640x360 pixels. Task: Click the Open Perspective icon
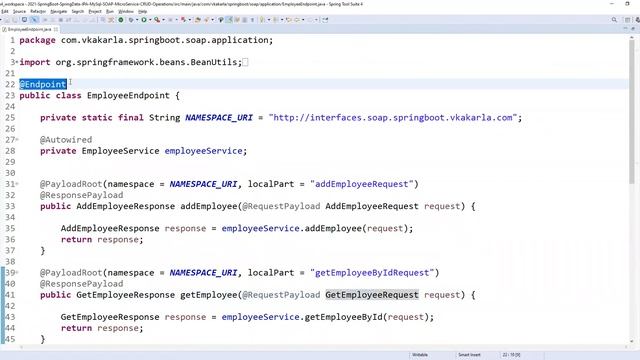(628, 20)
